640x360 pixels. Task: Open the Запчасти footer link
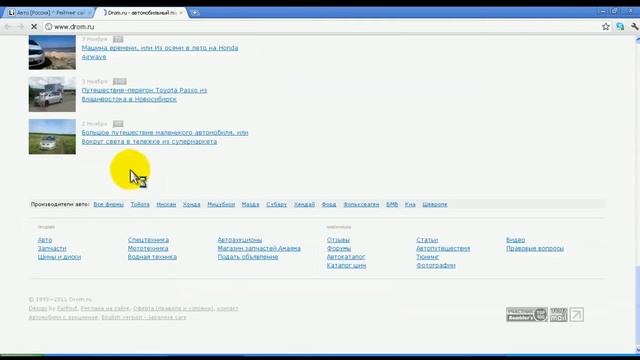pos(52,248)
